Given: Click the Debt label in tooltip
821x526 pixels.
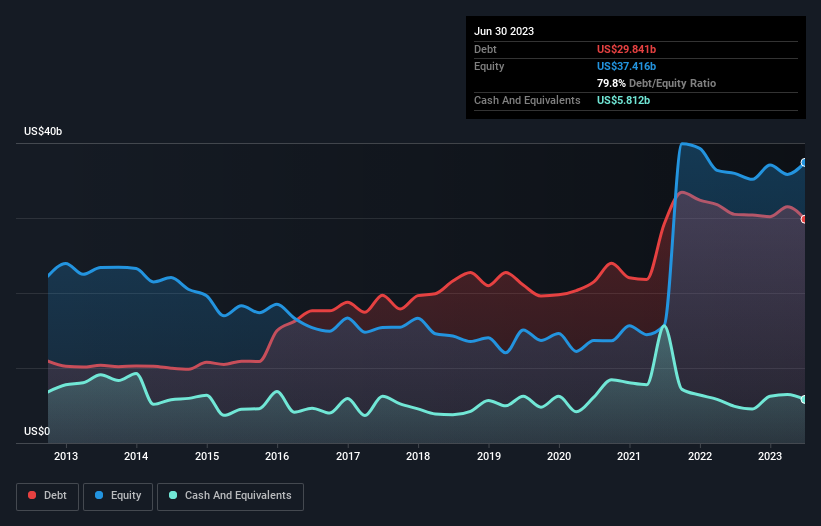Looking at the screenshot, I should tap(485, 49).
